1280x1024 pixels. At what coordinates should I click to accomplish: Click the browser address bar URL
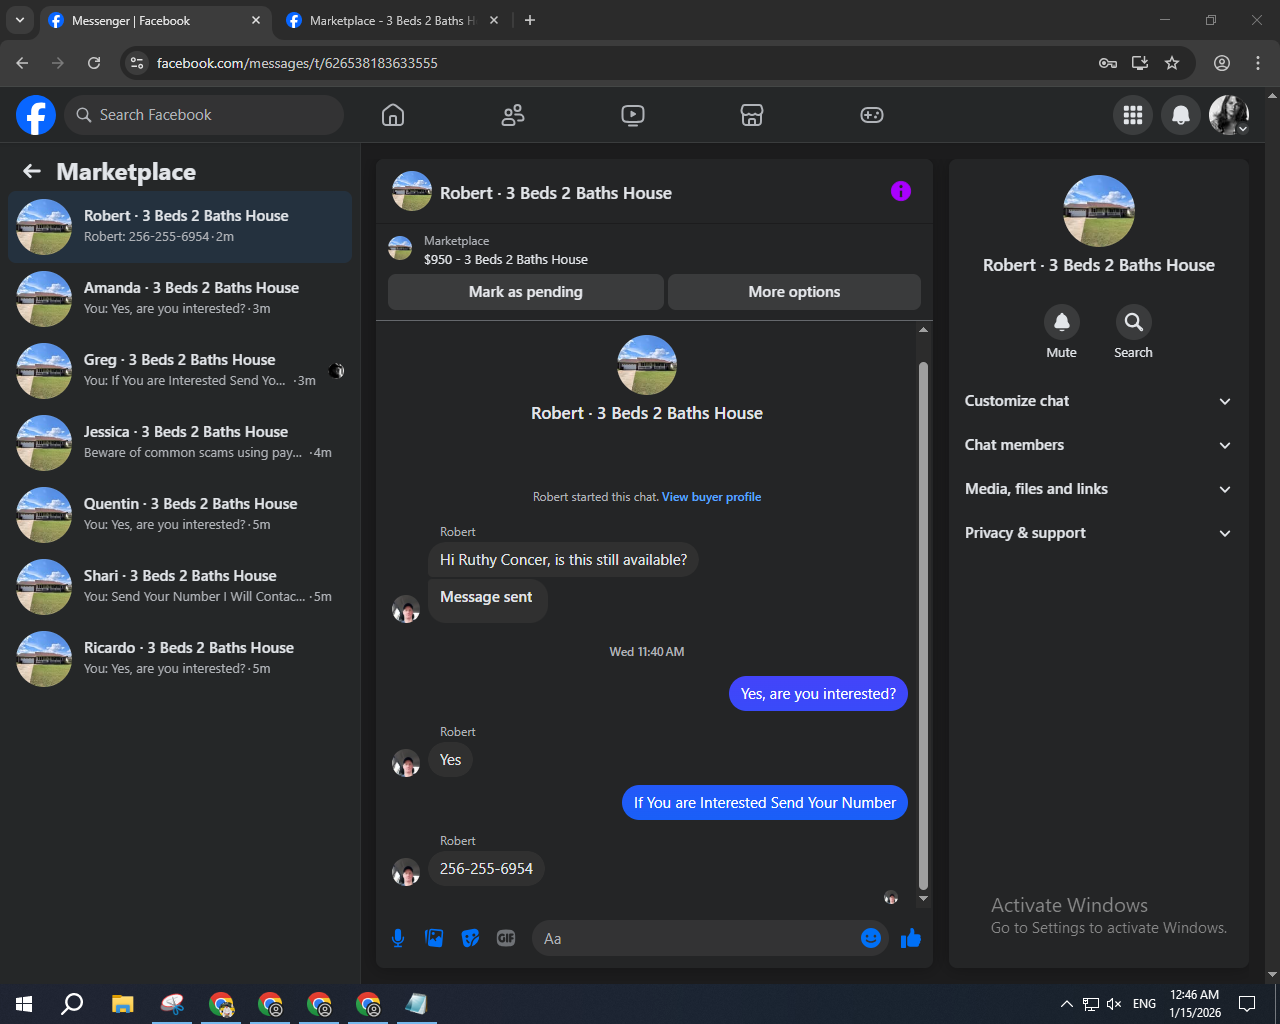click(297, 63)
